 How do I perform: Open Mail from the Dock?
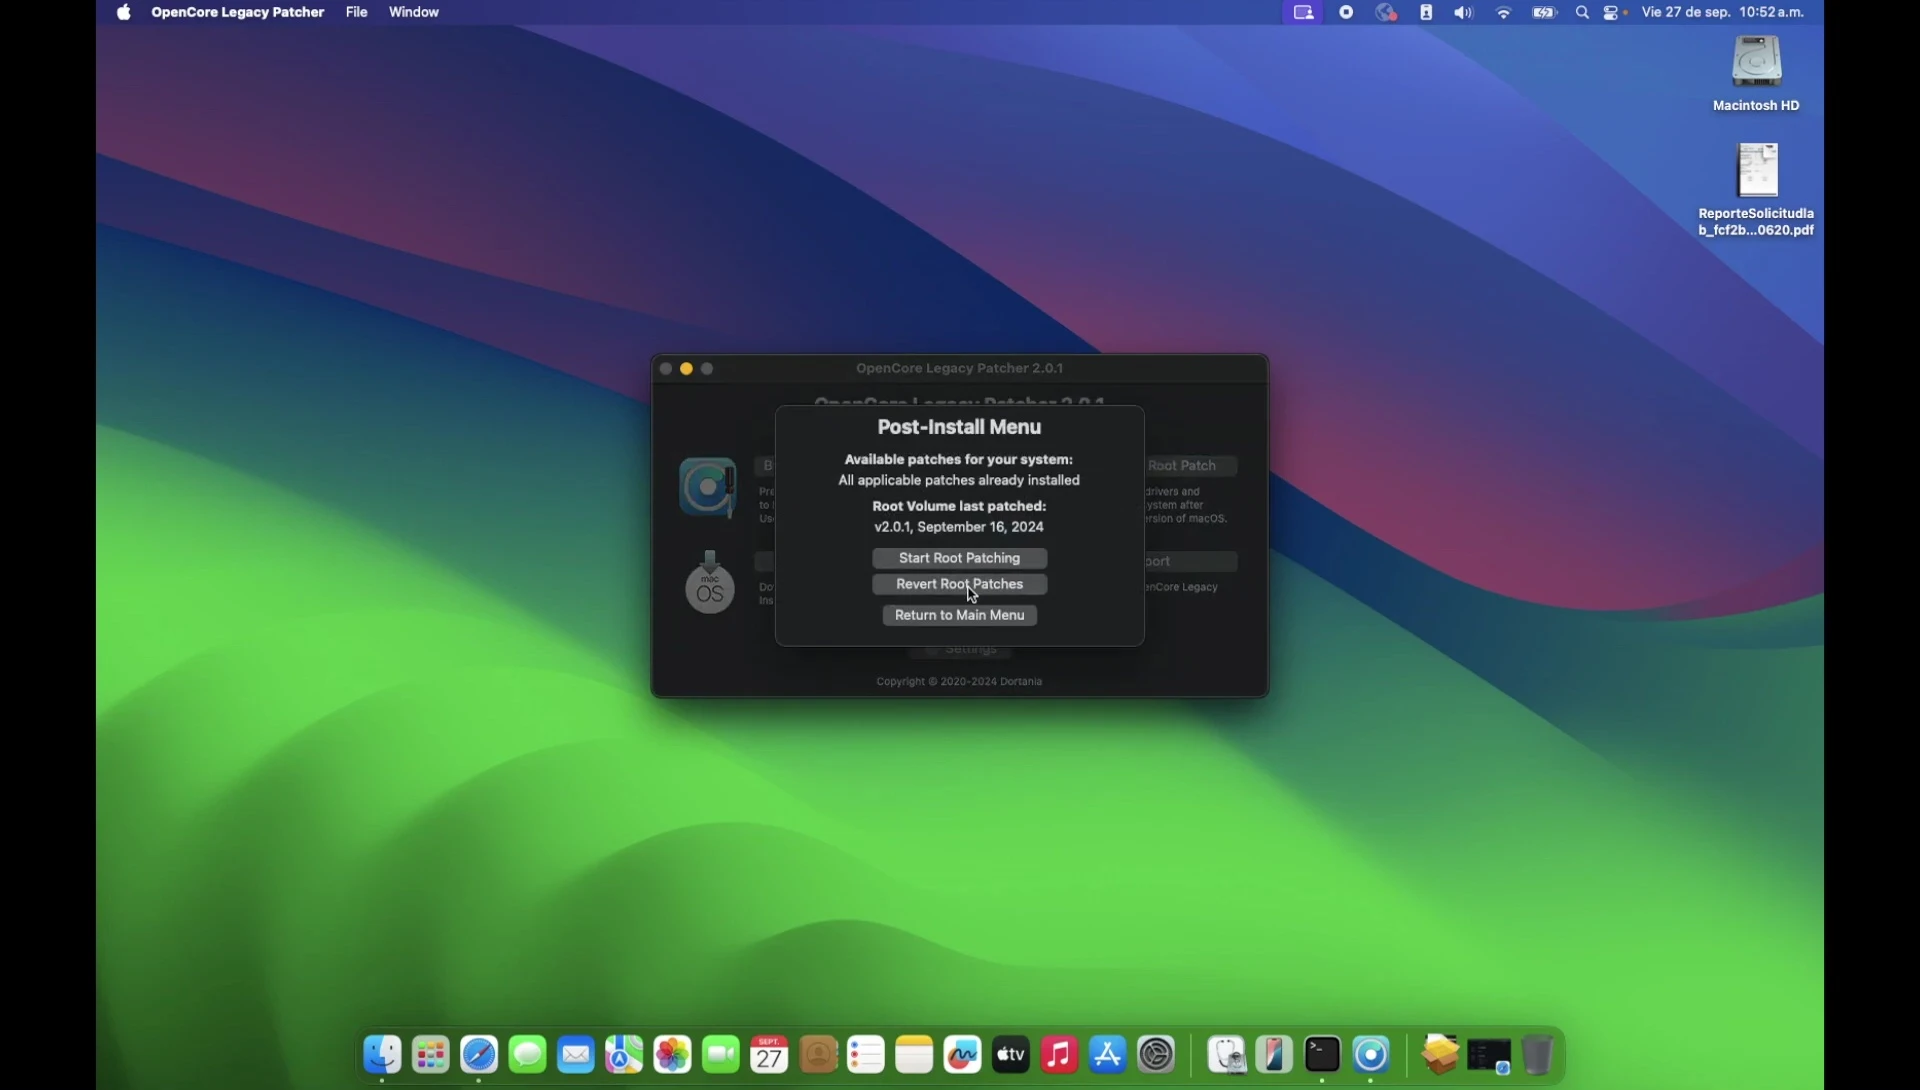pos(576,1054)
